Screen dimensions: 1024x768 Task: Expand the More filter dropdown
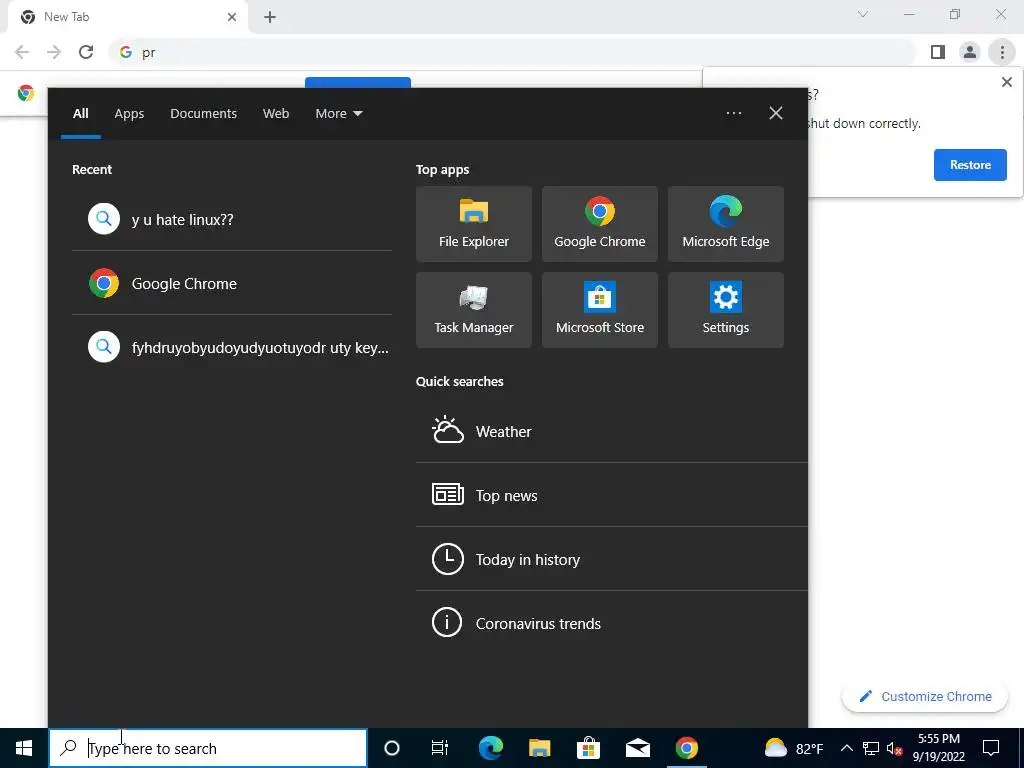[338, 114]
